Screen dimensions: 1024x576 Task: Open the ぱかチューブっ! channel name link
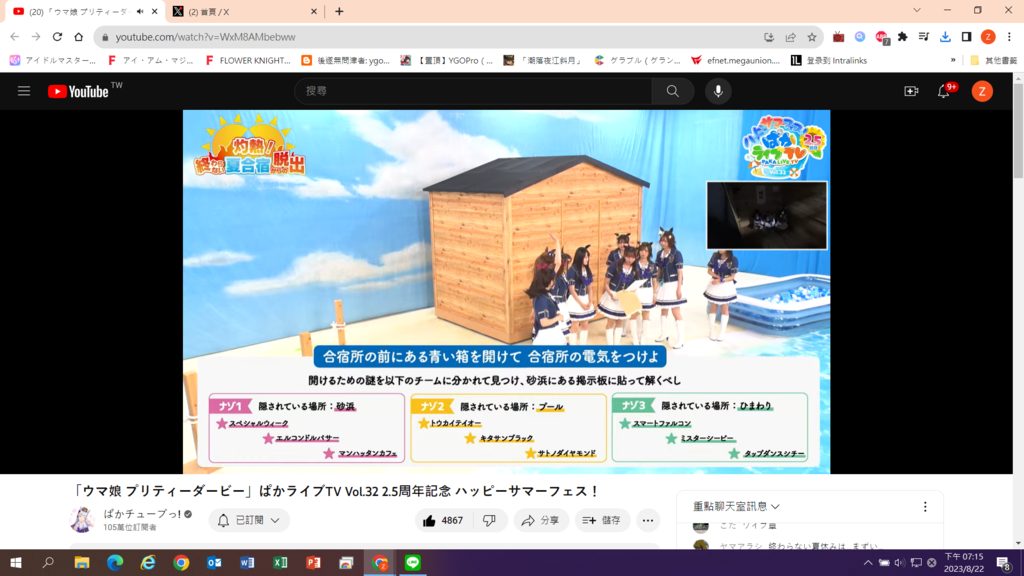[142, 514]
